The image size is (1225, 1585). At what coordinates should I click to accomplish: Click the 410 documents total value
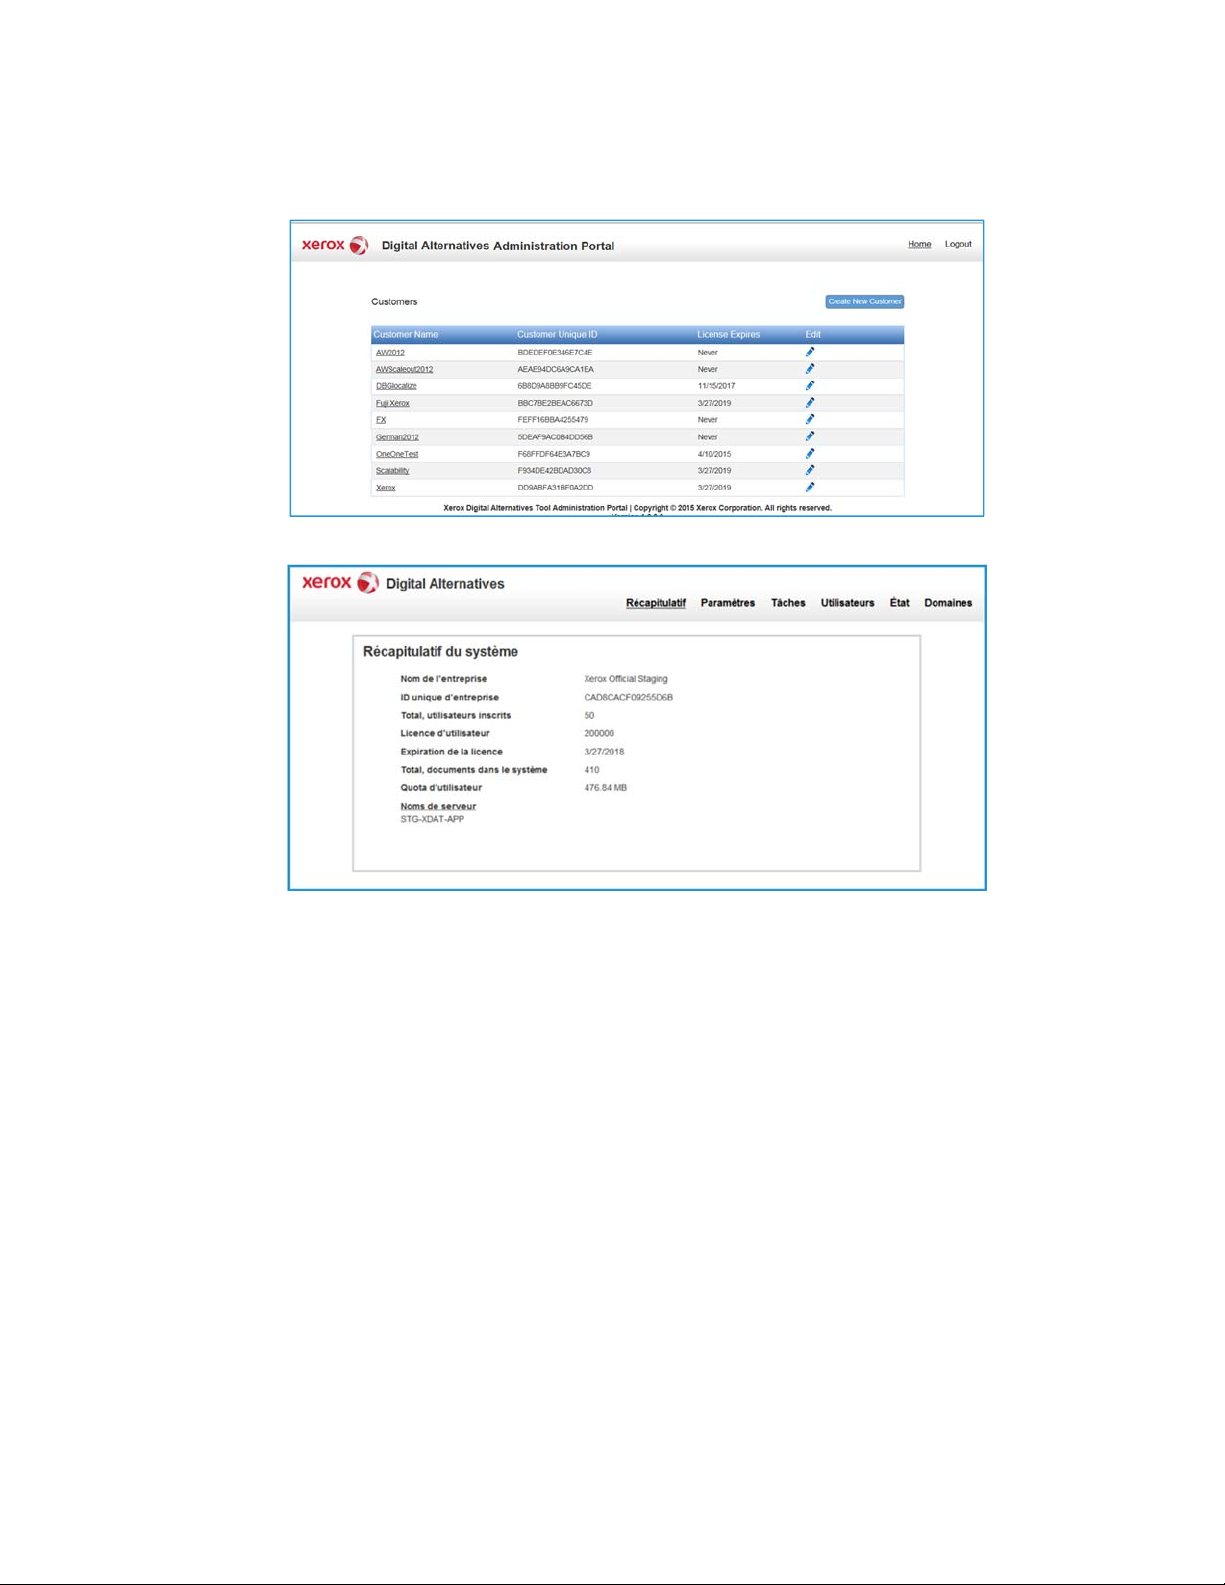pyautogui.click(x=592, y=770)
